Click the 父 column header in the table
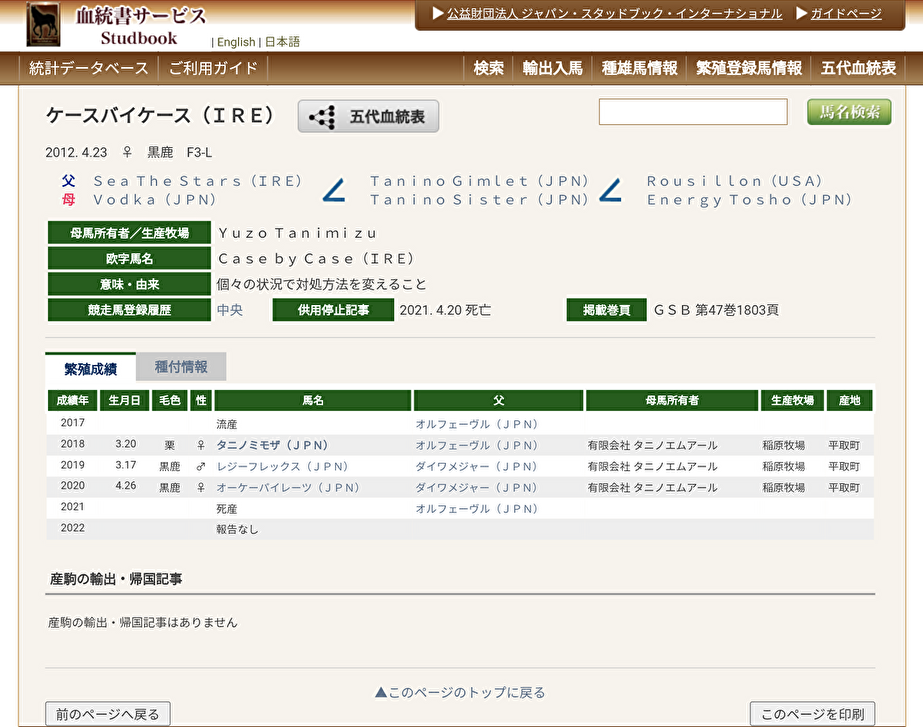 point(499,400)
